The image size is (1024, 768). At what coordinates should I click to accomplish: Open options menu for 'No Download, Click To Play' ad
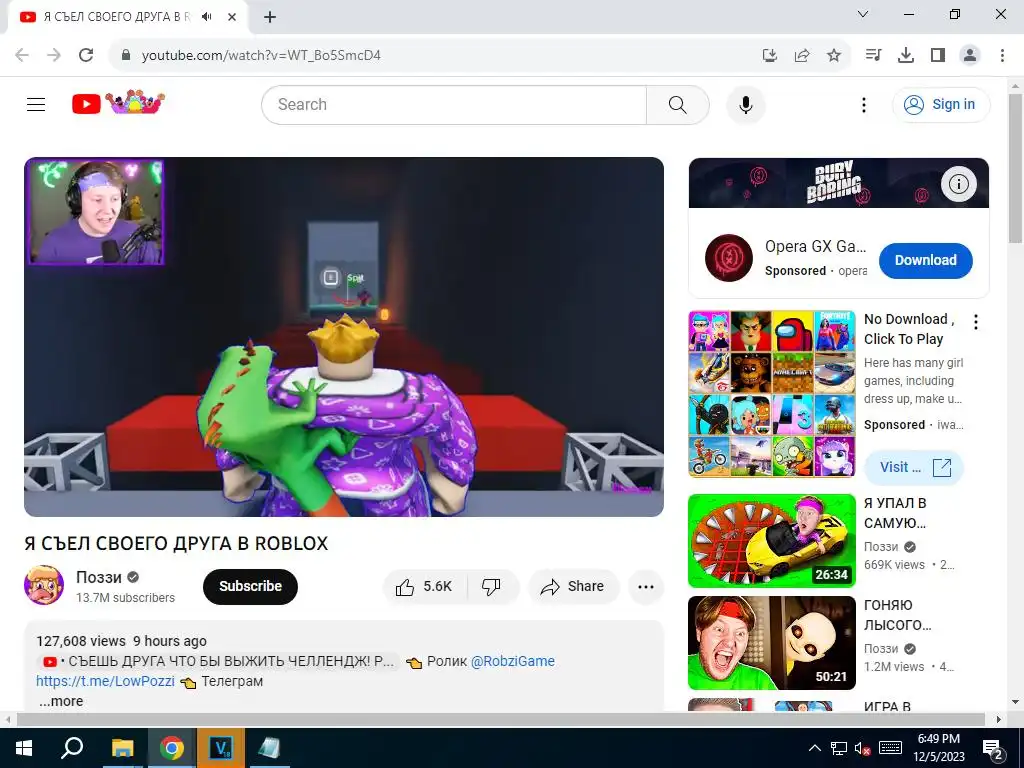tap(976, 322)
